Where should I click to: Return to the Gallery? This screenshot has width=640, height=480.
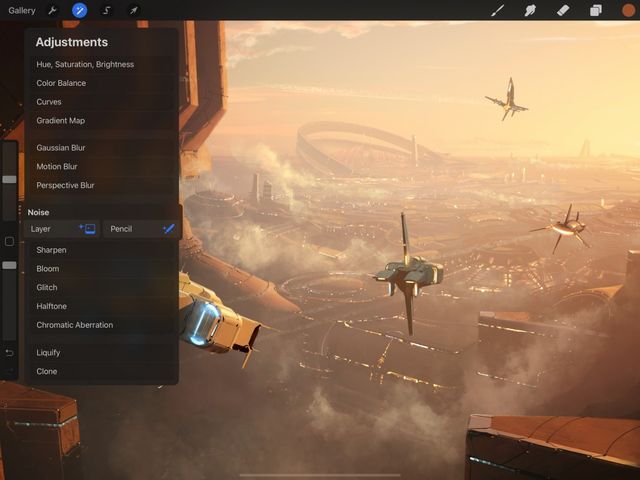tap(22, 11)
